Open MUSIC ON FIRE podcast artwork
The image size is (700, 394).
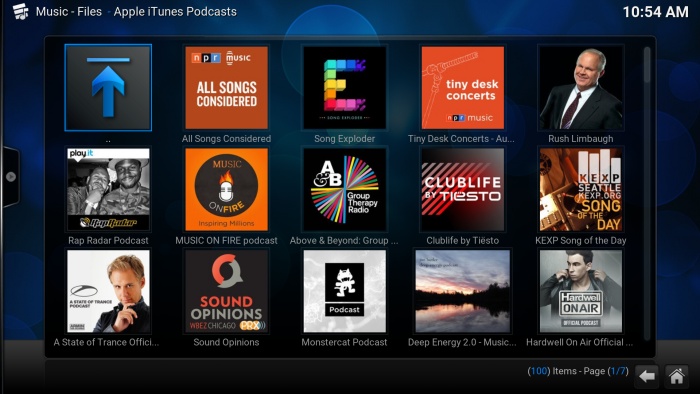pos(226,189)
